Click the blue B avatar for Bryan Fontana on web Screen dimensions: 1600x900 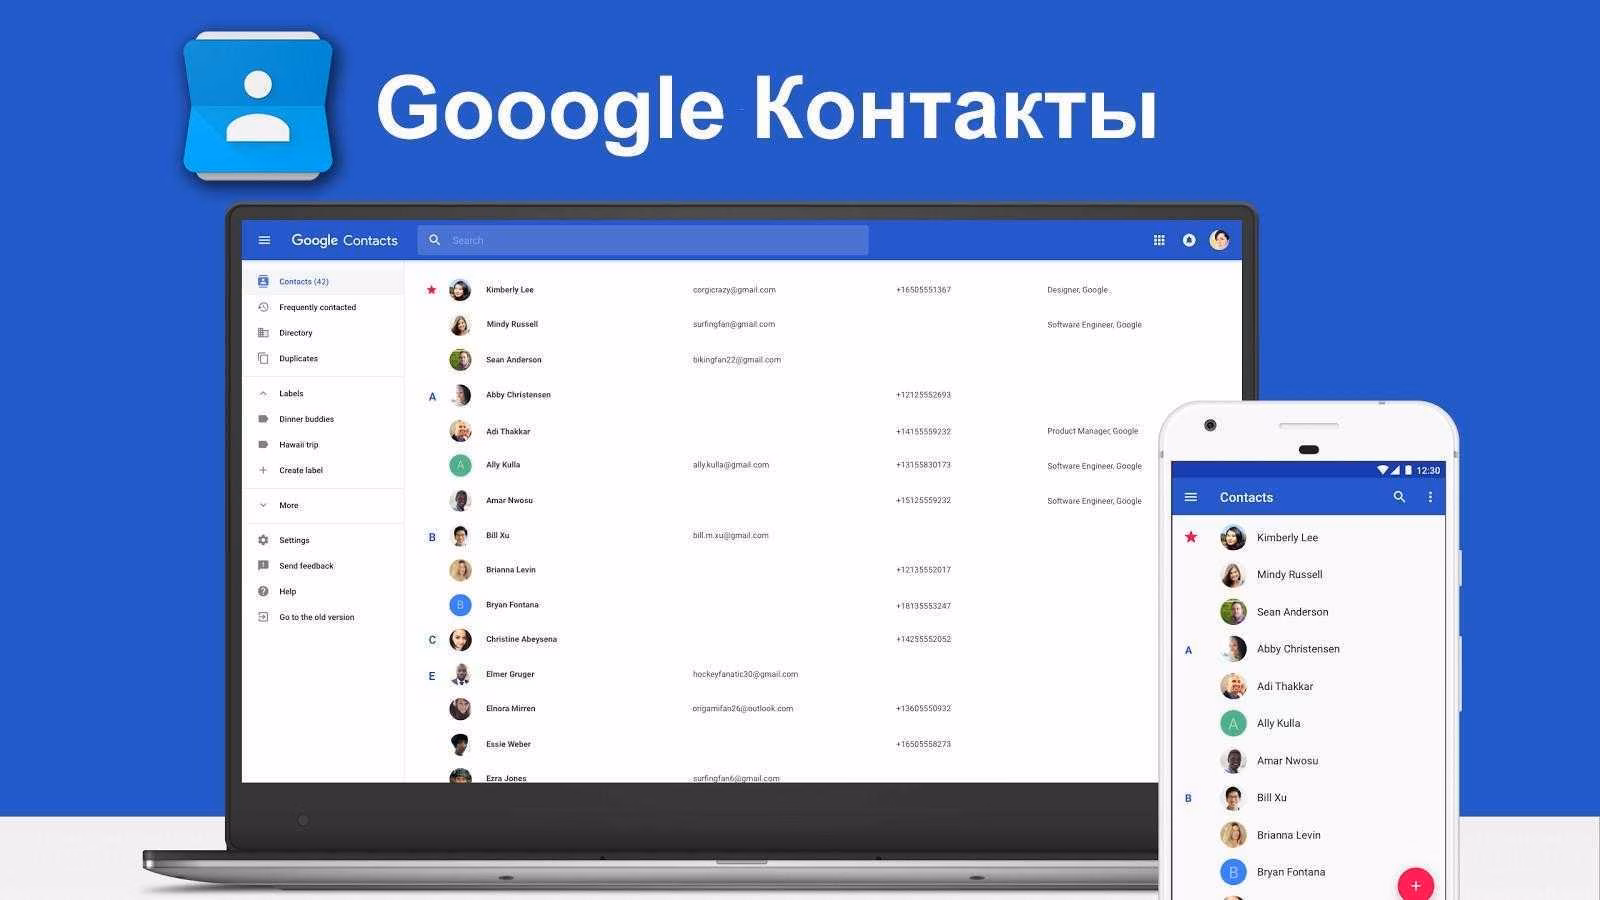(x=460, y=605)
